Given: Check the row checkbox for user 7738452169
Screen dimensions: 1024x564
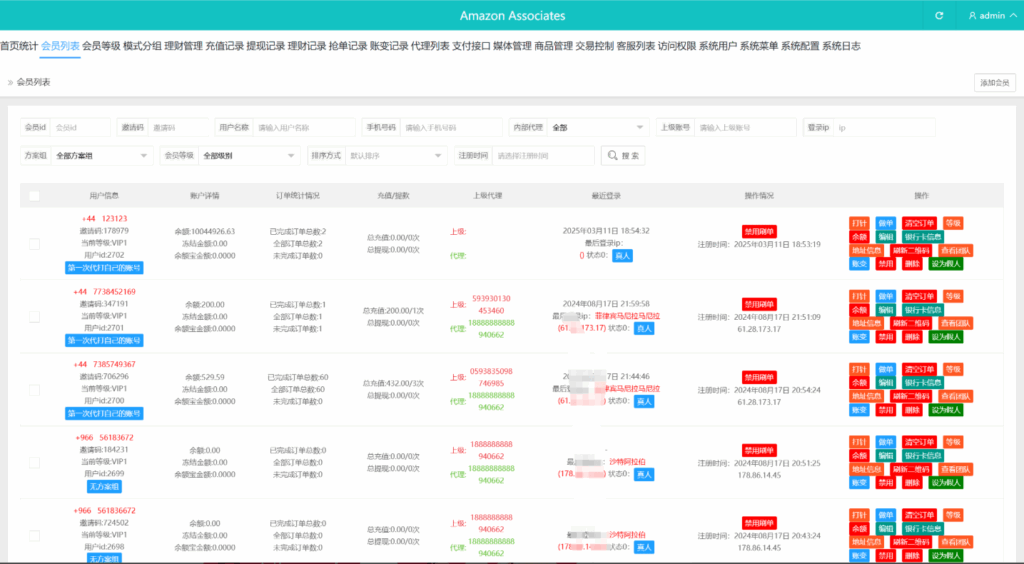Looking at the screenshot, I should (x=35, y=317).
